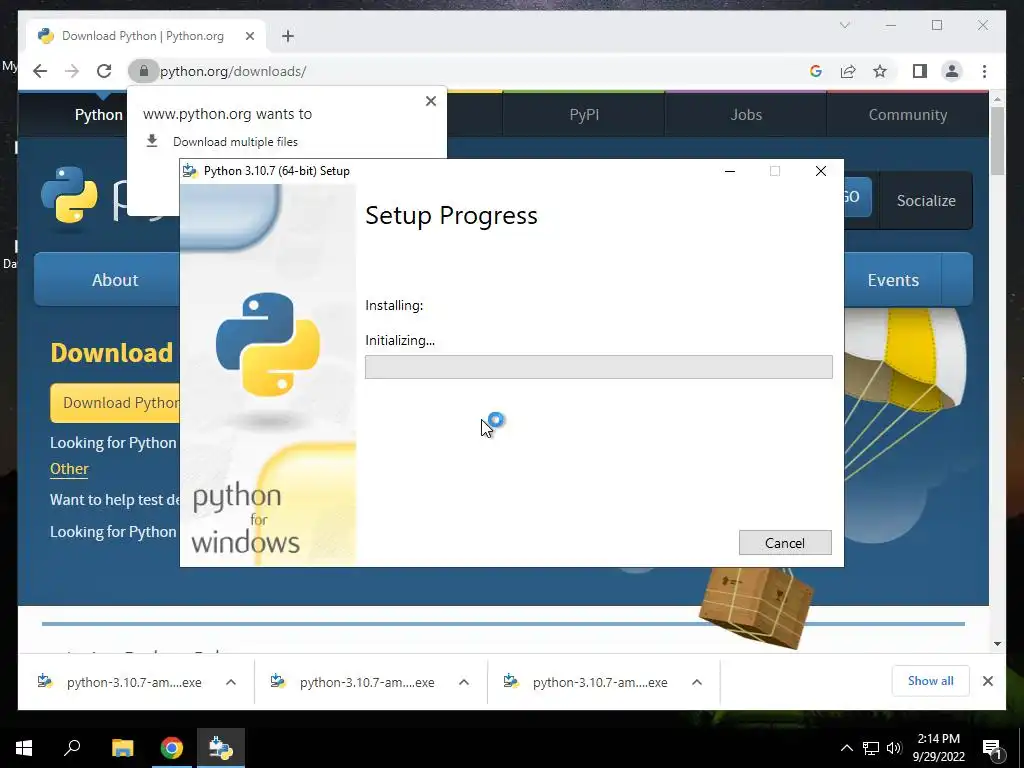Click the Chrome forward arrow

(72, 71)
